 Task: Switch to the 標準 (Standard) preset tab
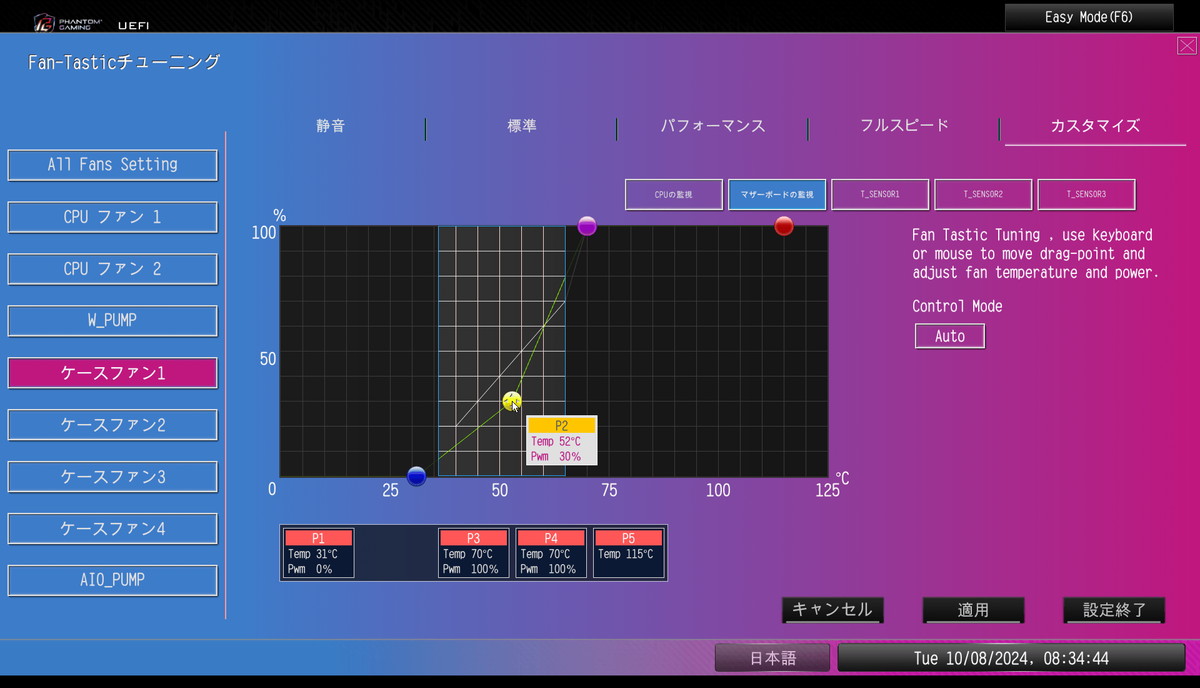coord(522,126)
